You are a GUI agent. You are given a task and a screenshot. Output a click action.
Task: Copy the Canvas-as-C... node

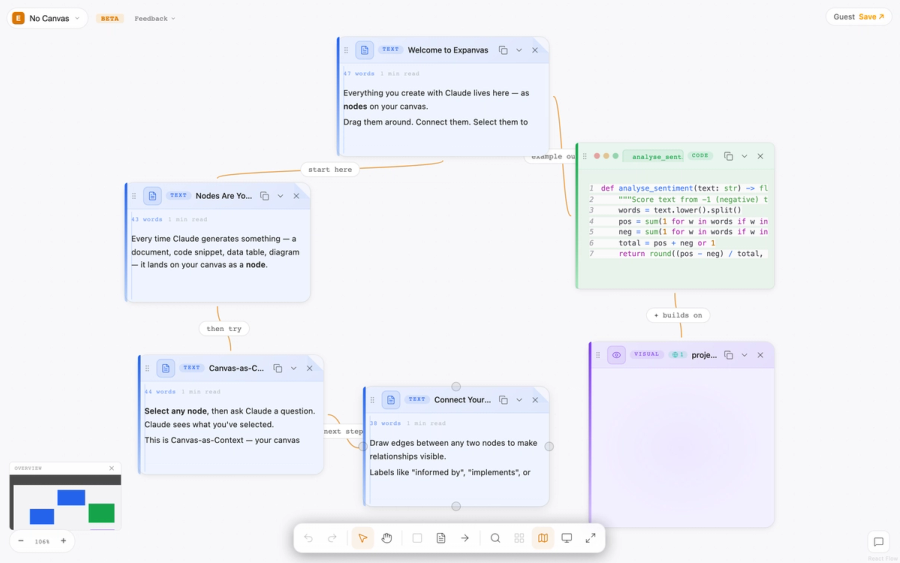tap(278, 368)
